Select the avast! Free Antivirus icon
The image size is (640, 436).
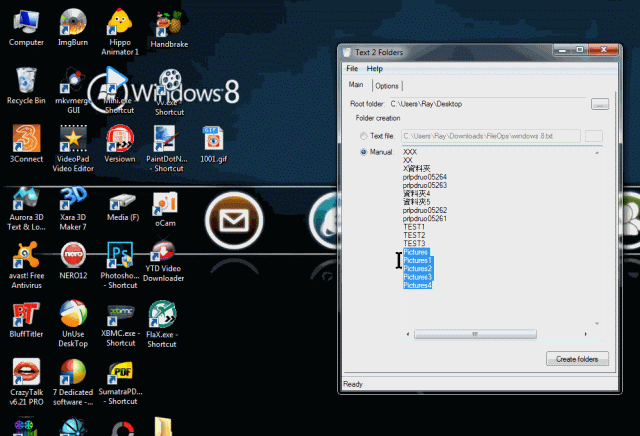pos(26,265)
